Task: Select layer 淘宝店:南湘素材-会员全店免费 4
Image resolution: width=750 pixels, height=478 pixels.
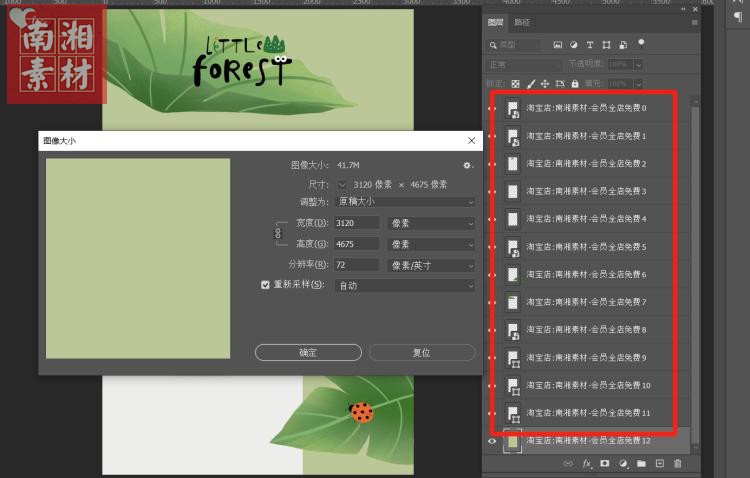Action: (586, 219)
